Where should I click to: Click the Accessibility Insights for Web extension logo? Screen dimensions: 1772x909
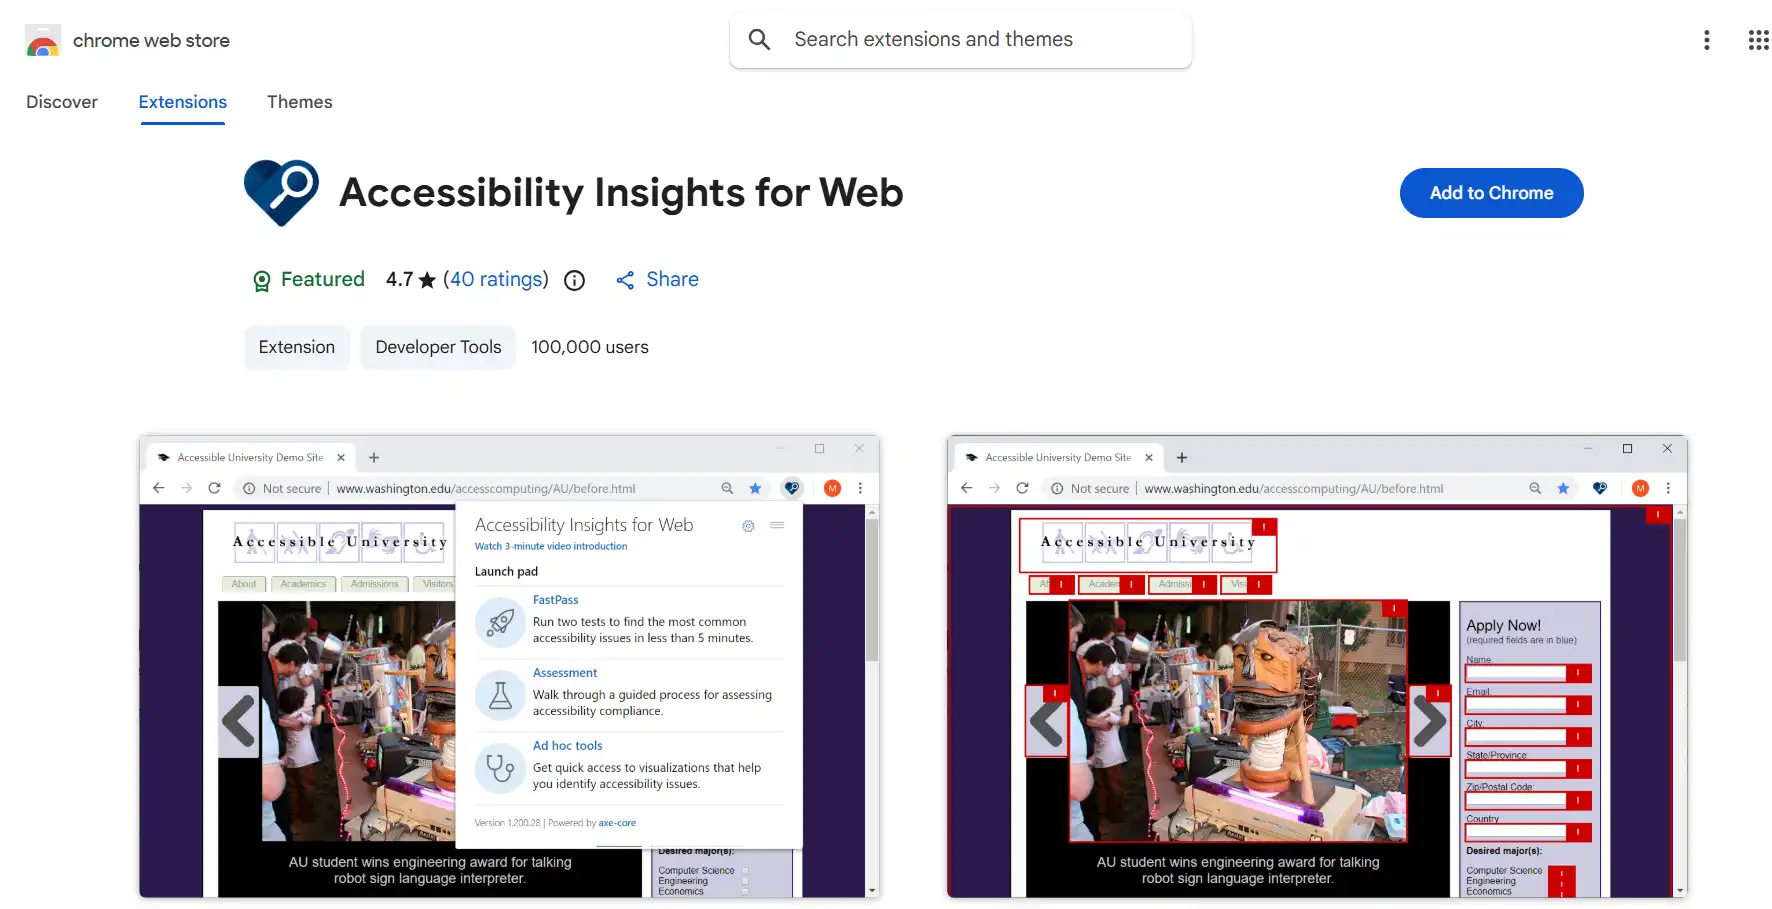point(281,192)
